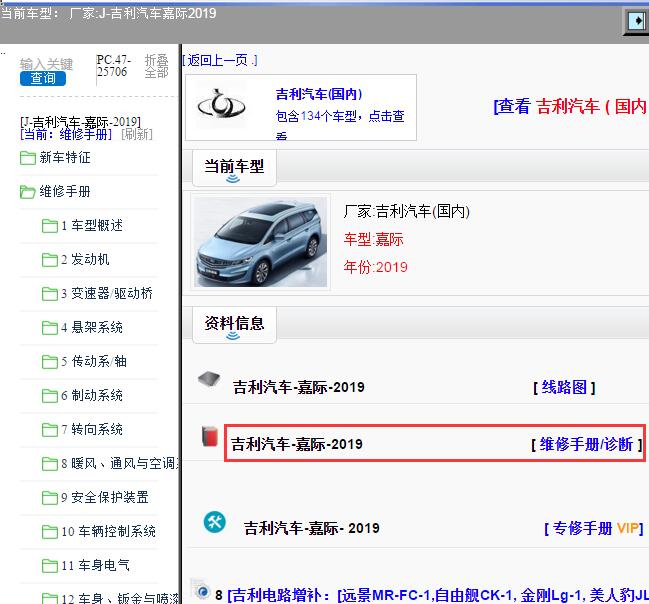Select 10 车辆控制系统 tree entry
649x604 pixels.
[108, 531]
